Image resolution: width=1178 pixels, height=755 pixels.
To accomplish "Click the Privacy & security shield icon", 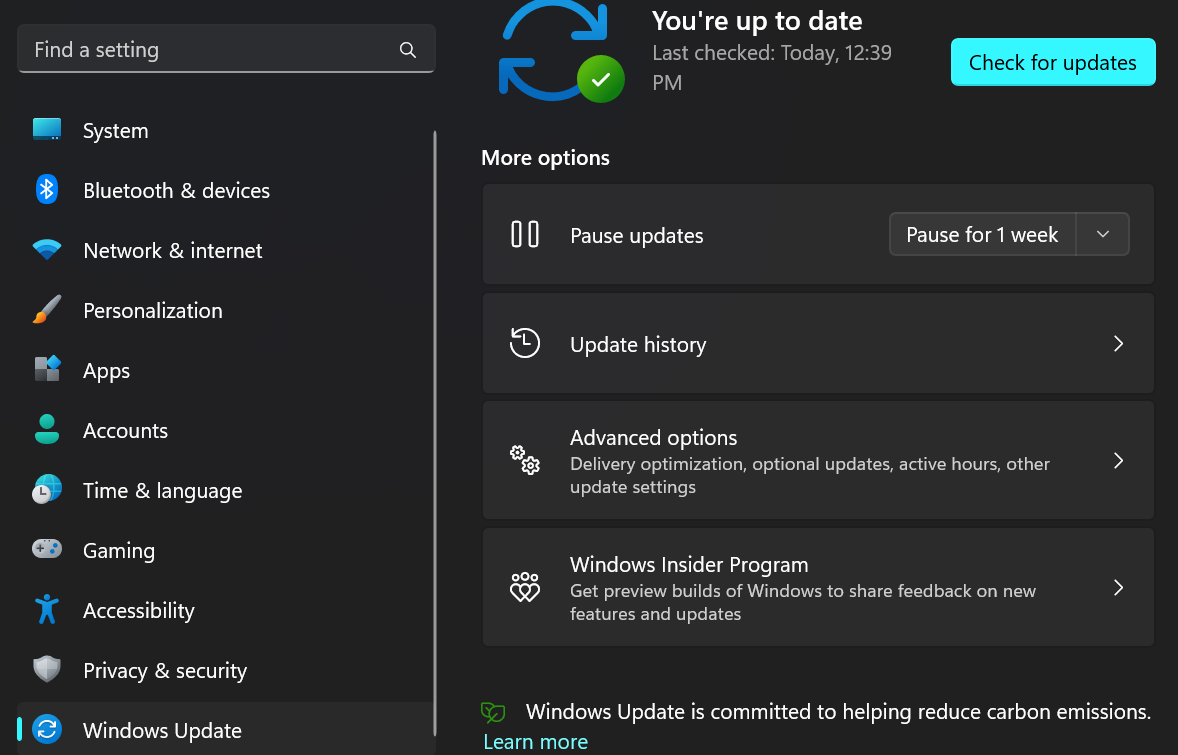I will coord(47,670).
